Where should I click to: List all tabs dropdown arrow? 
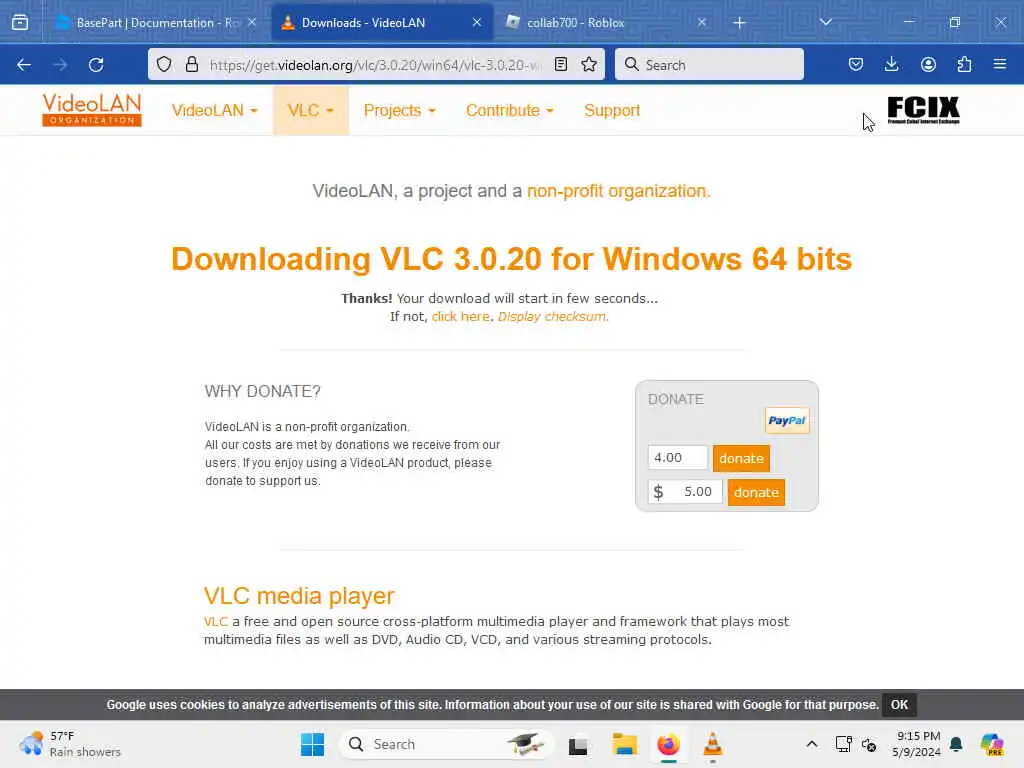[x=825, y=22]
